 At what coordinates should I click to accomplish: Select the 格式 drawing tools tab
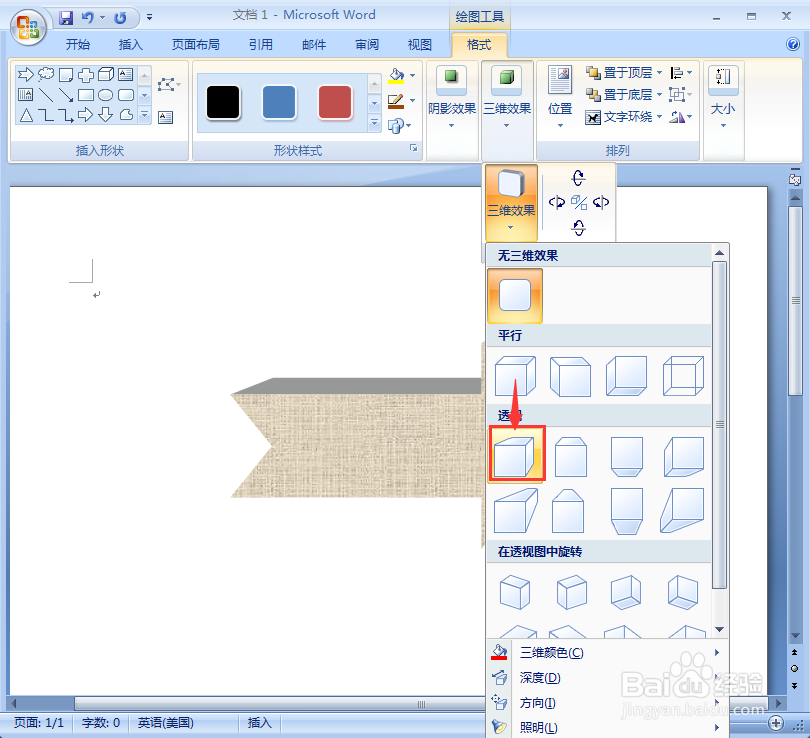[x=479, y=45]
